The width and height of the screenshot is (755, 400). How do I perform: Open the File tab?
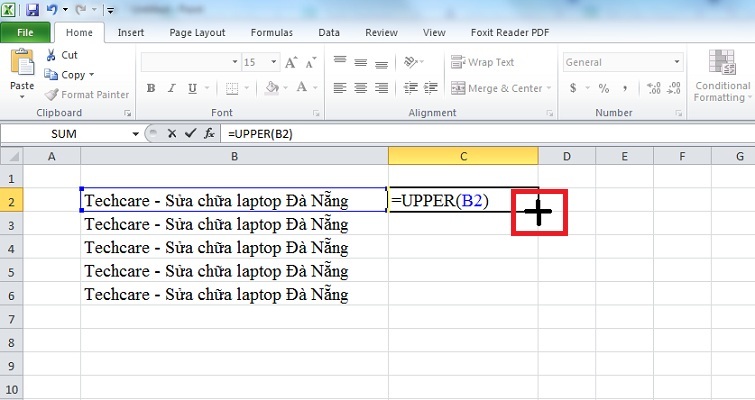point(25,32)
